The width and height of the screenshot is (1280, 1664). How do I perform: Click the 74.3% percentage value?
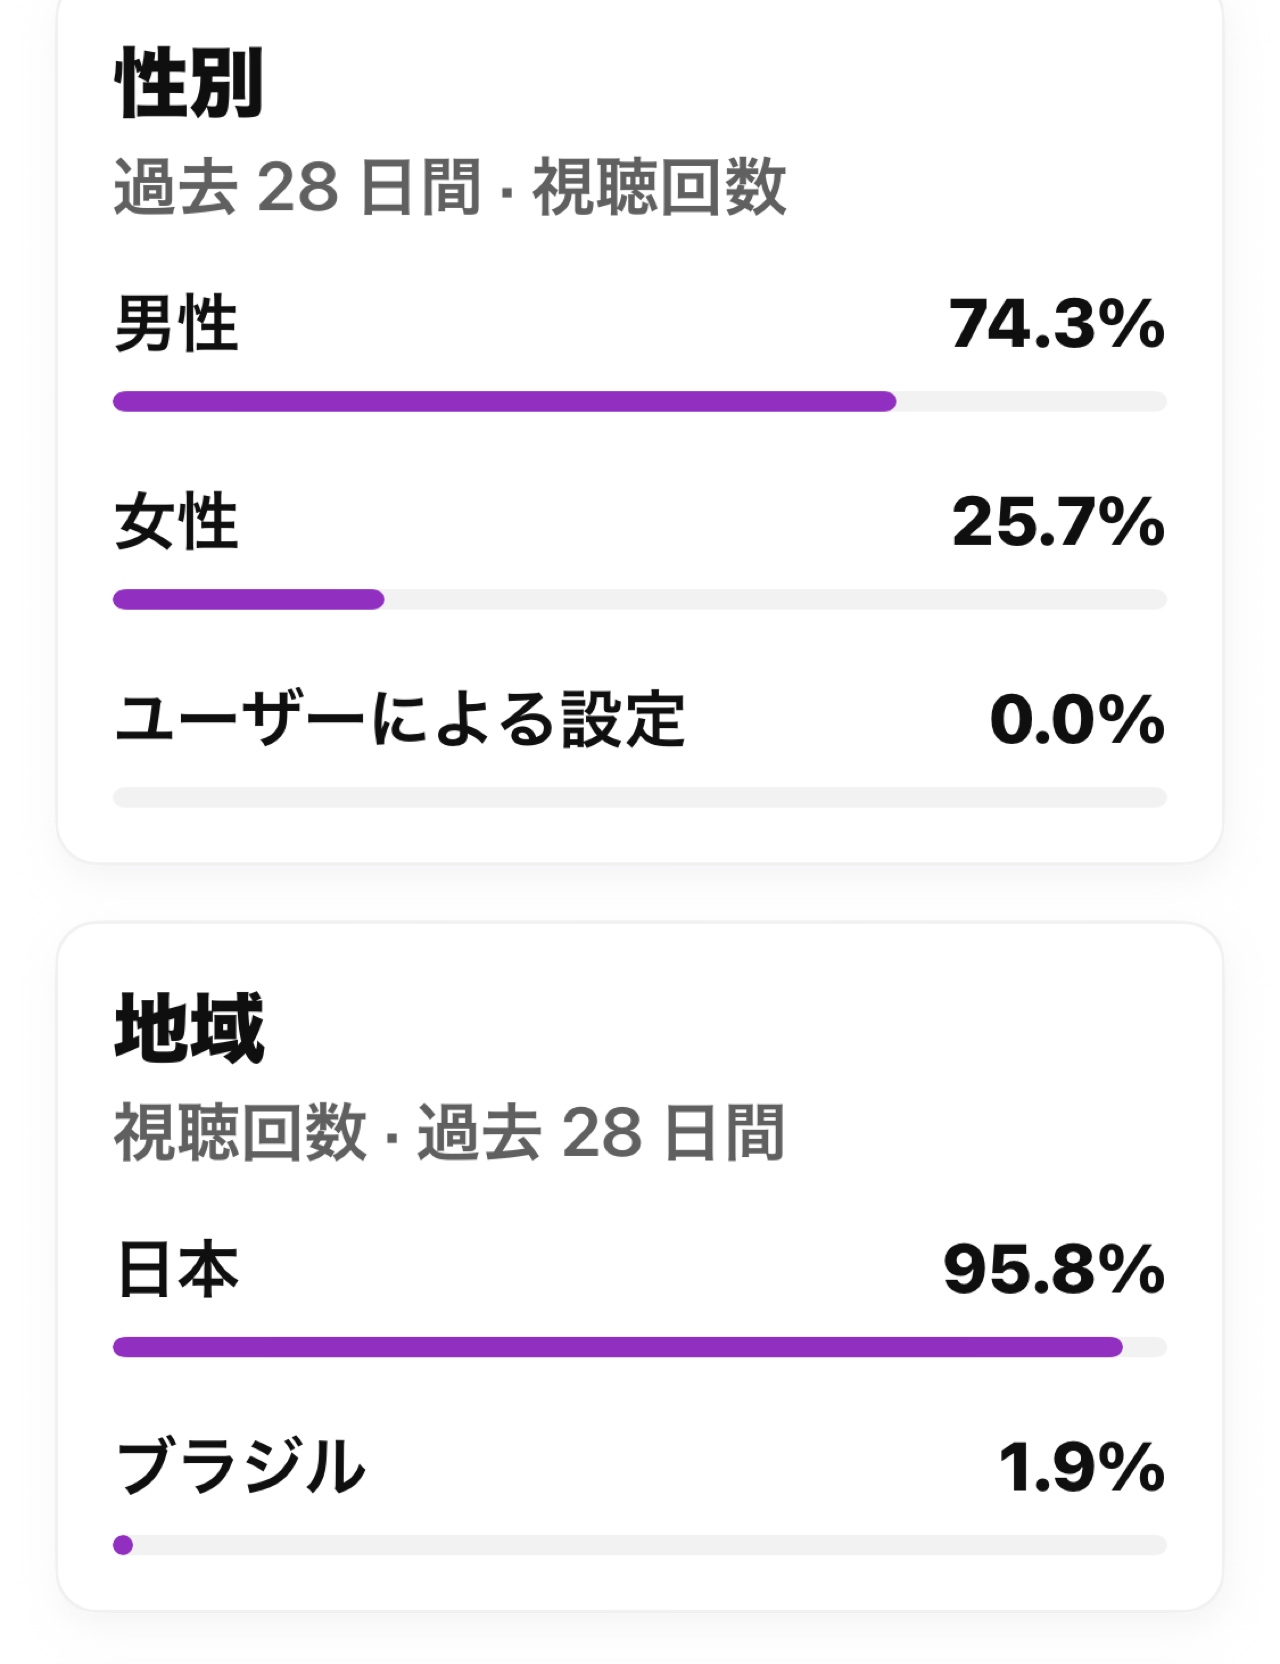[x=1057, y=324]
